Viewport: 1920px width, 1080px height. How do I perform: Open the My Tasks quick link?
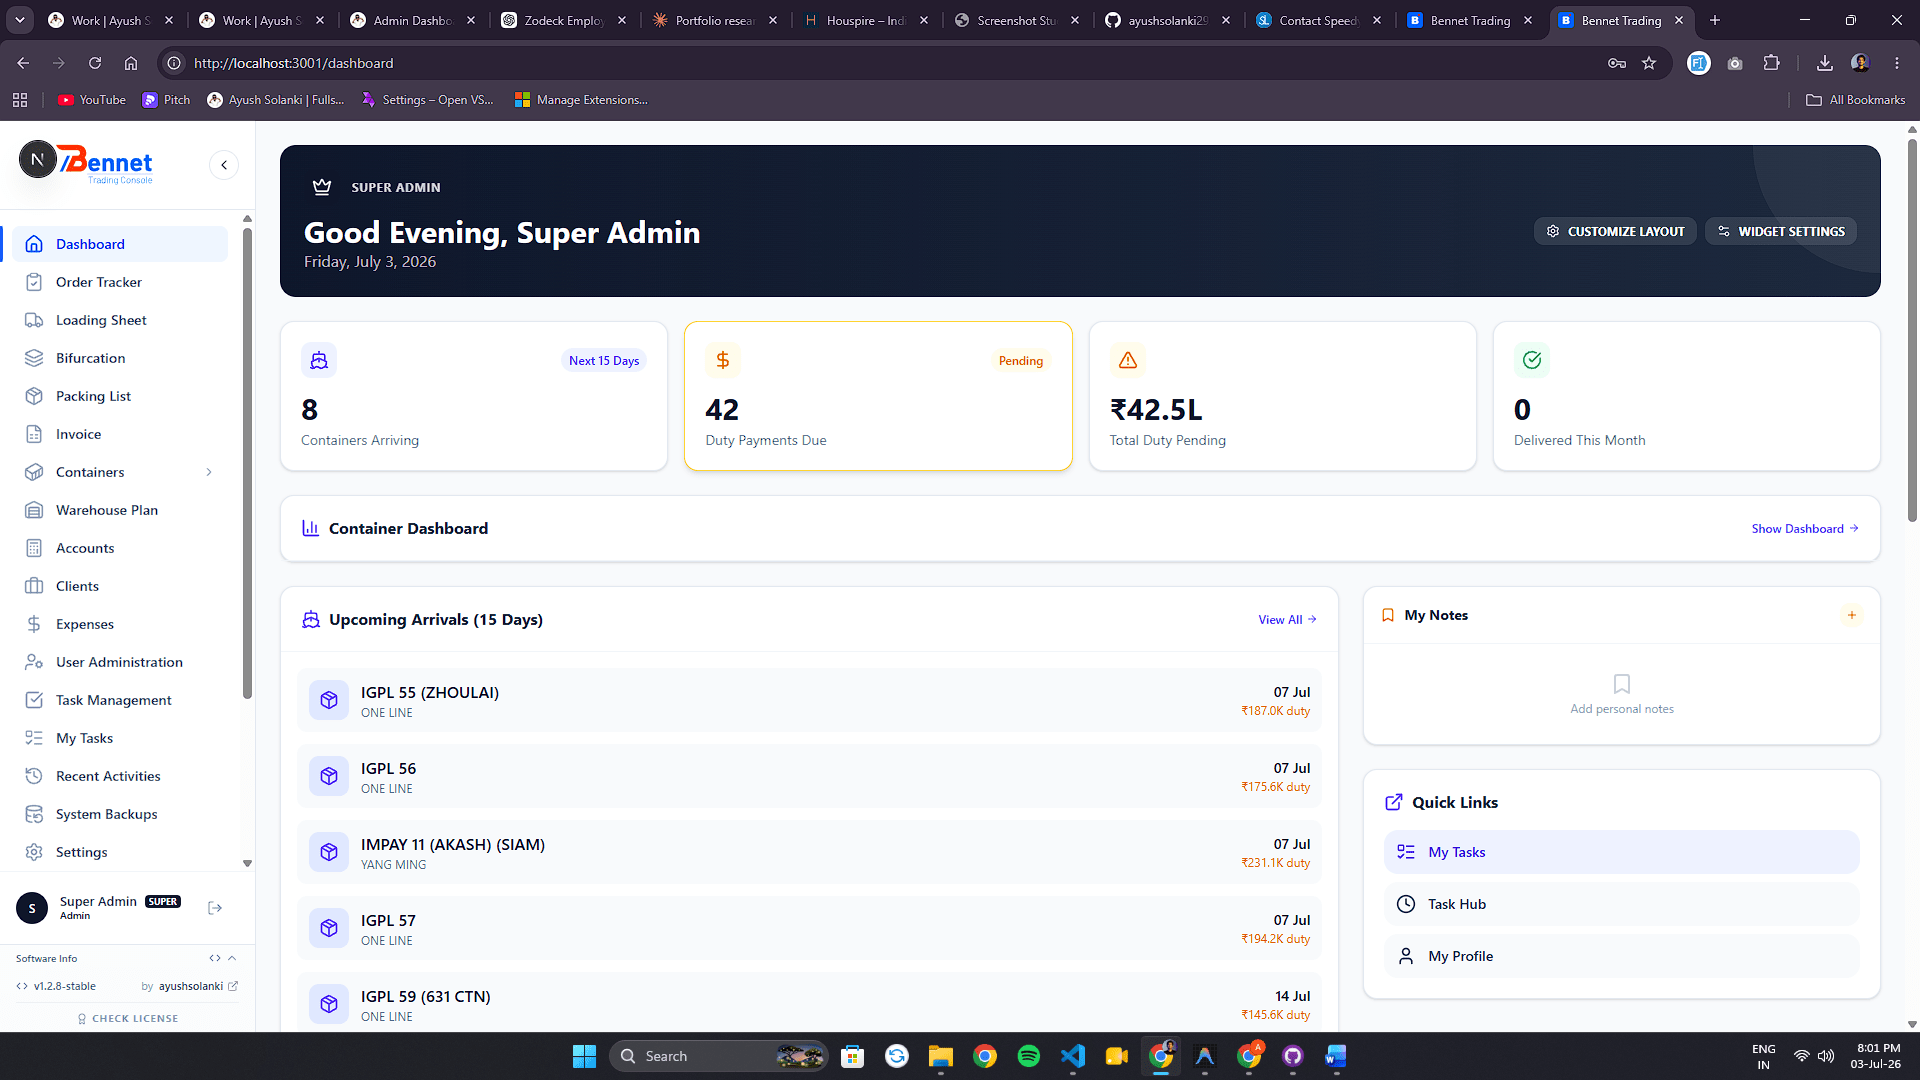pyautogui.click(x=1621, y=852)
